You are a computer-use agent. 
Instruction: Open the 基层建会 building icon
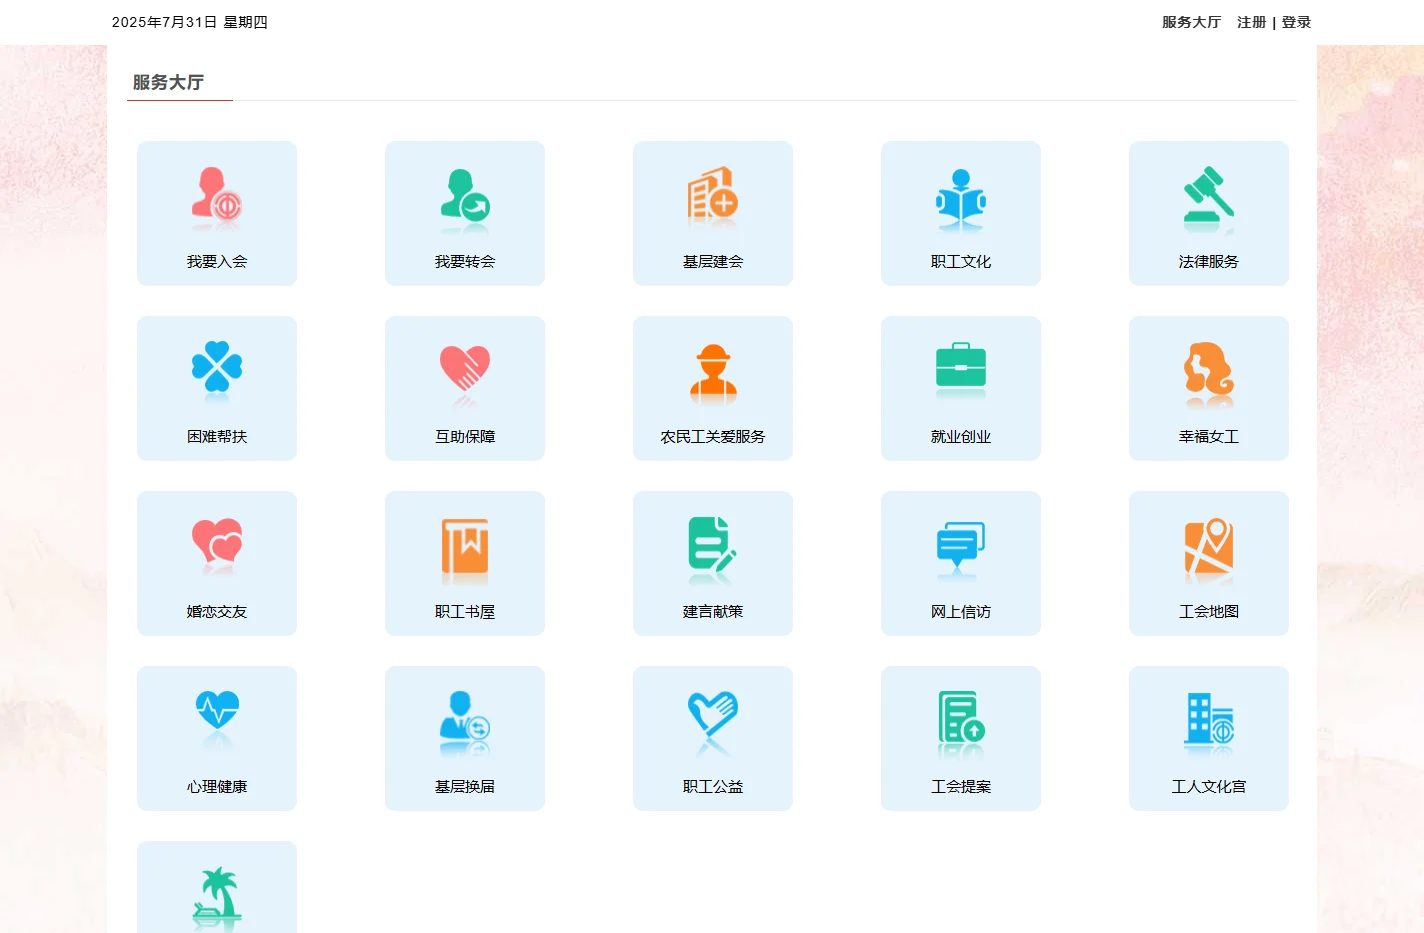[713, 196]
